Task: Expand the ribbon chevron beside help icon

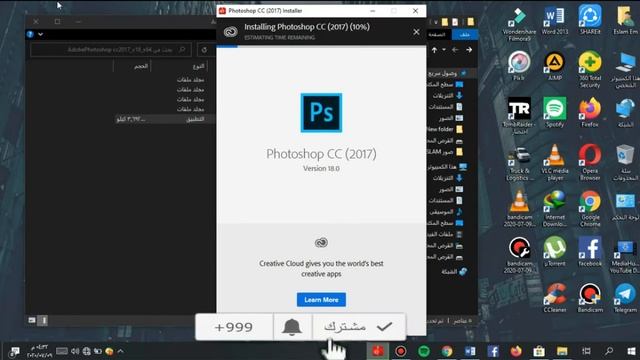Action: pyautogui.click(x=40, y=34)
